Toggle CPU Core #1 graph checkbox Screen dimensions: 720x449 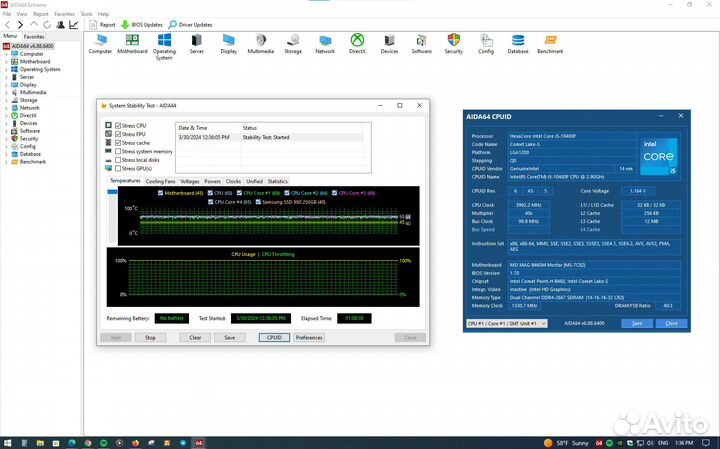coord(239,193)
